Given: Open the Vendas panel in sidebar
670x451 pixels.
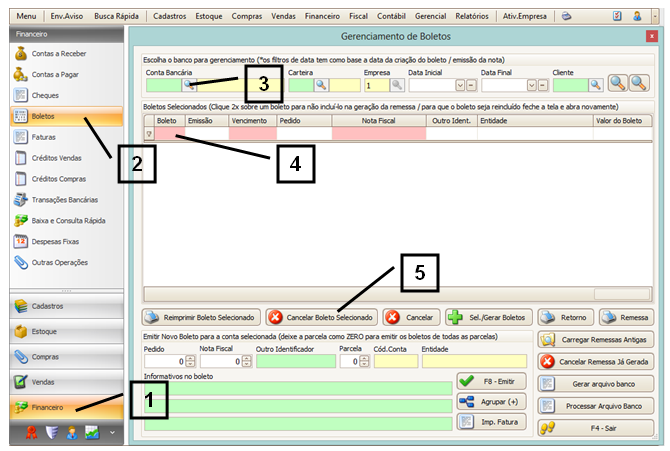Looking at the screenshot, I should tap(66, 382).
